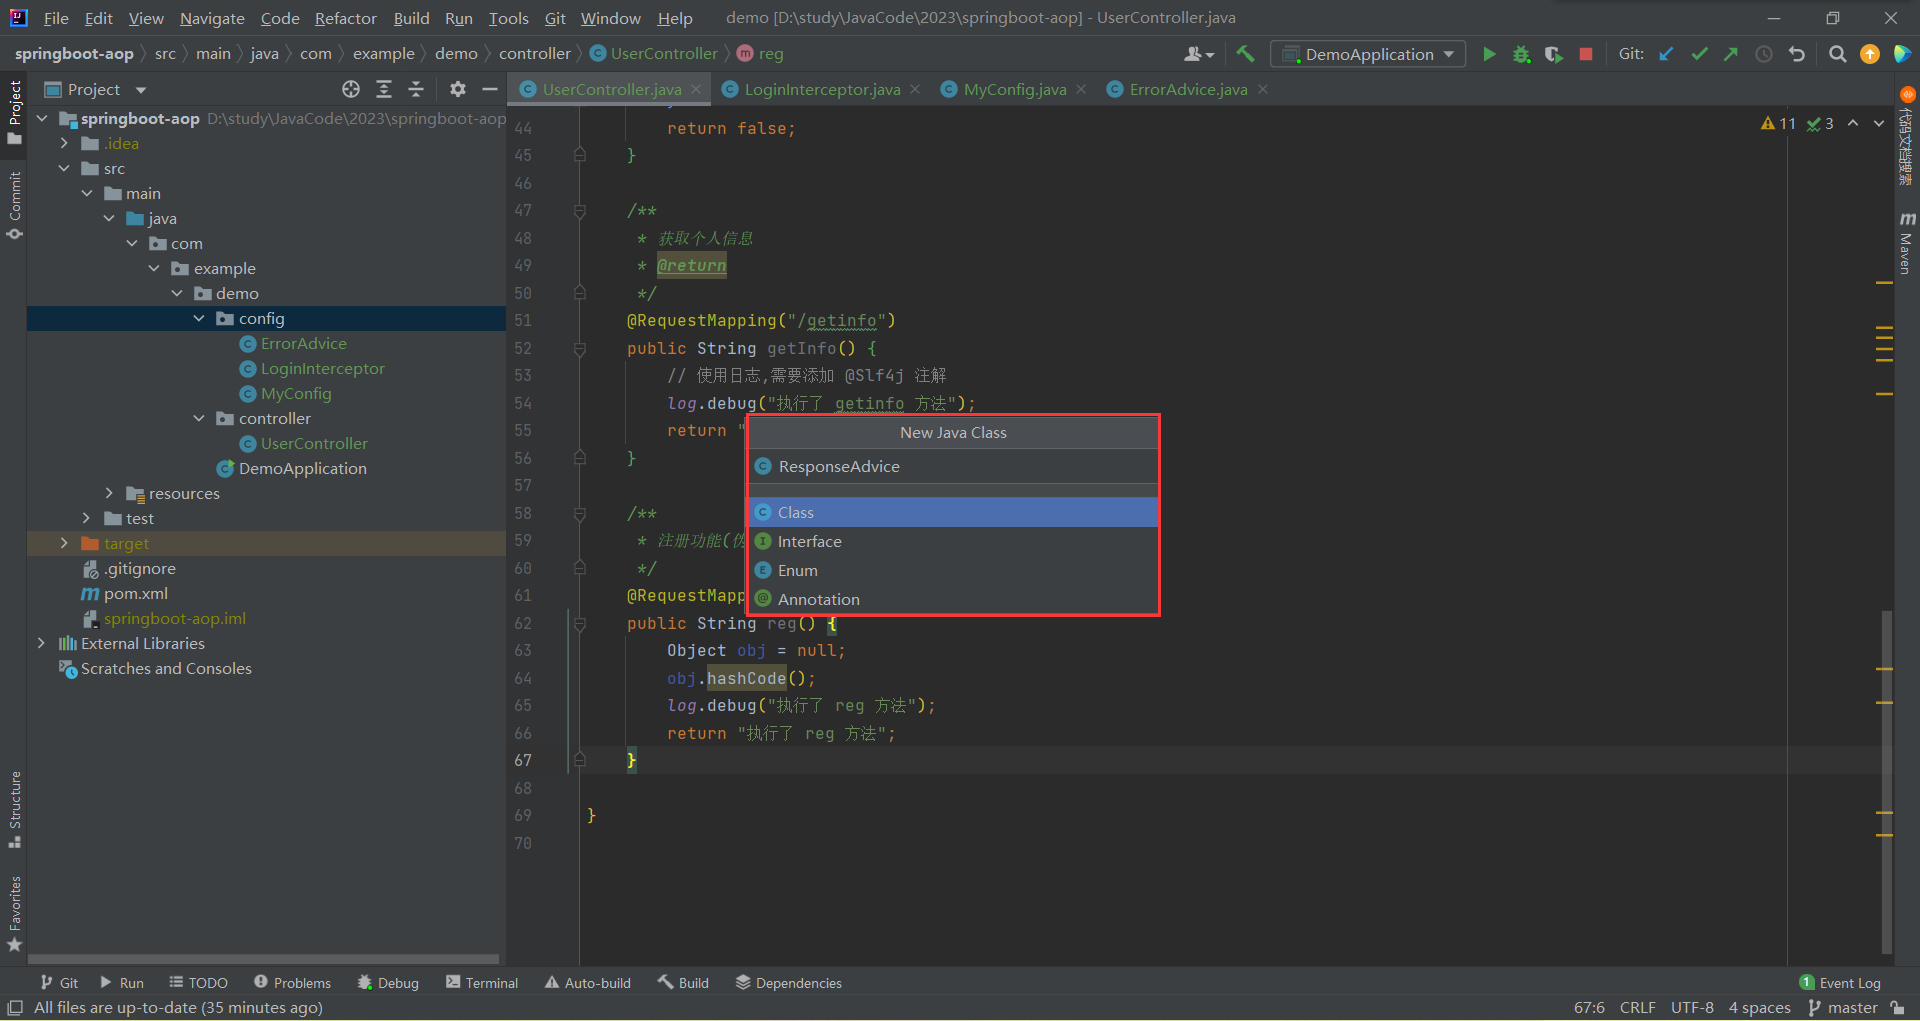Screen dimensions: 1920x1021
Task: Choose Annotation in New Java Class popup
Action: (954, 599)
